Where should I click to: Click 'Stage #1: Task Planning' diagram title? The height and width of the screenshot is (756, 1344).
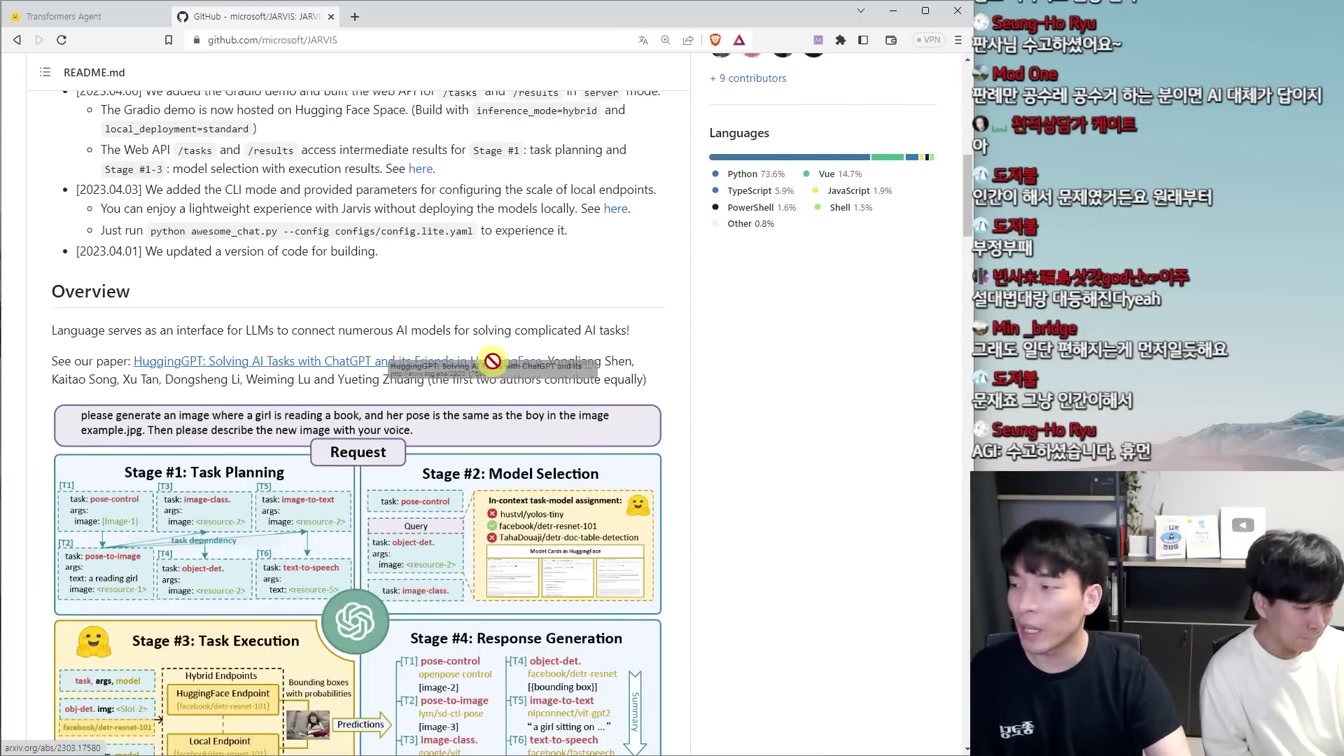(x=204, y=472)
